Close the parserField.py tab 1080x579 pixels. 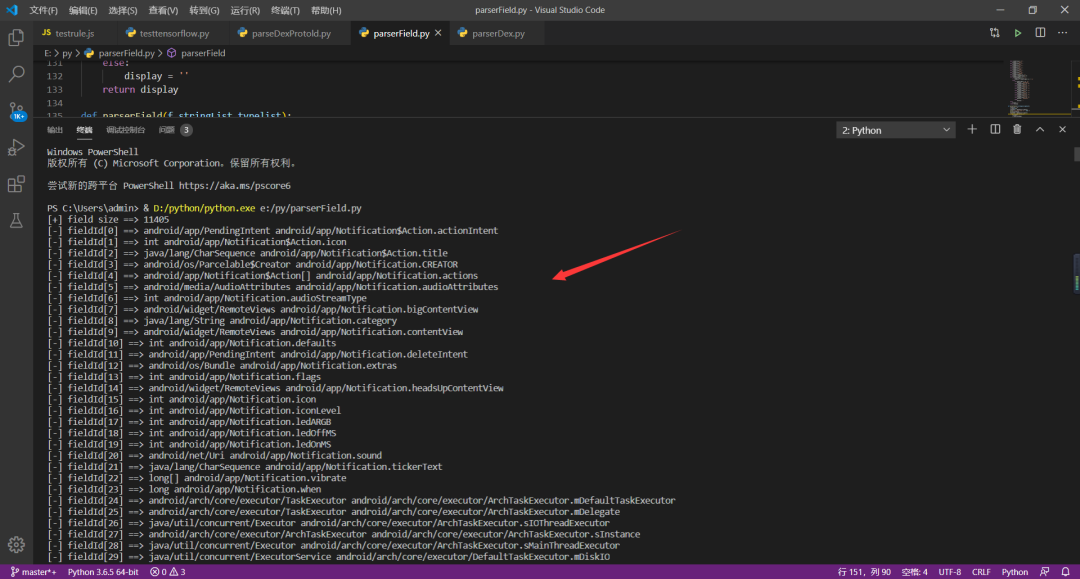438,33
